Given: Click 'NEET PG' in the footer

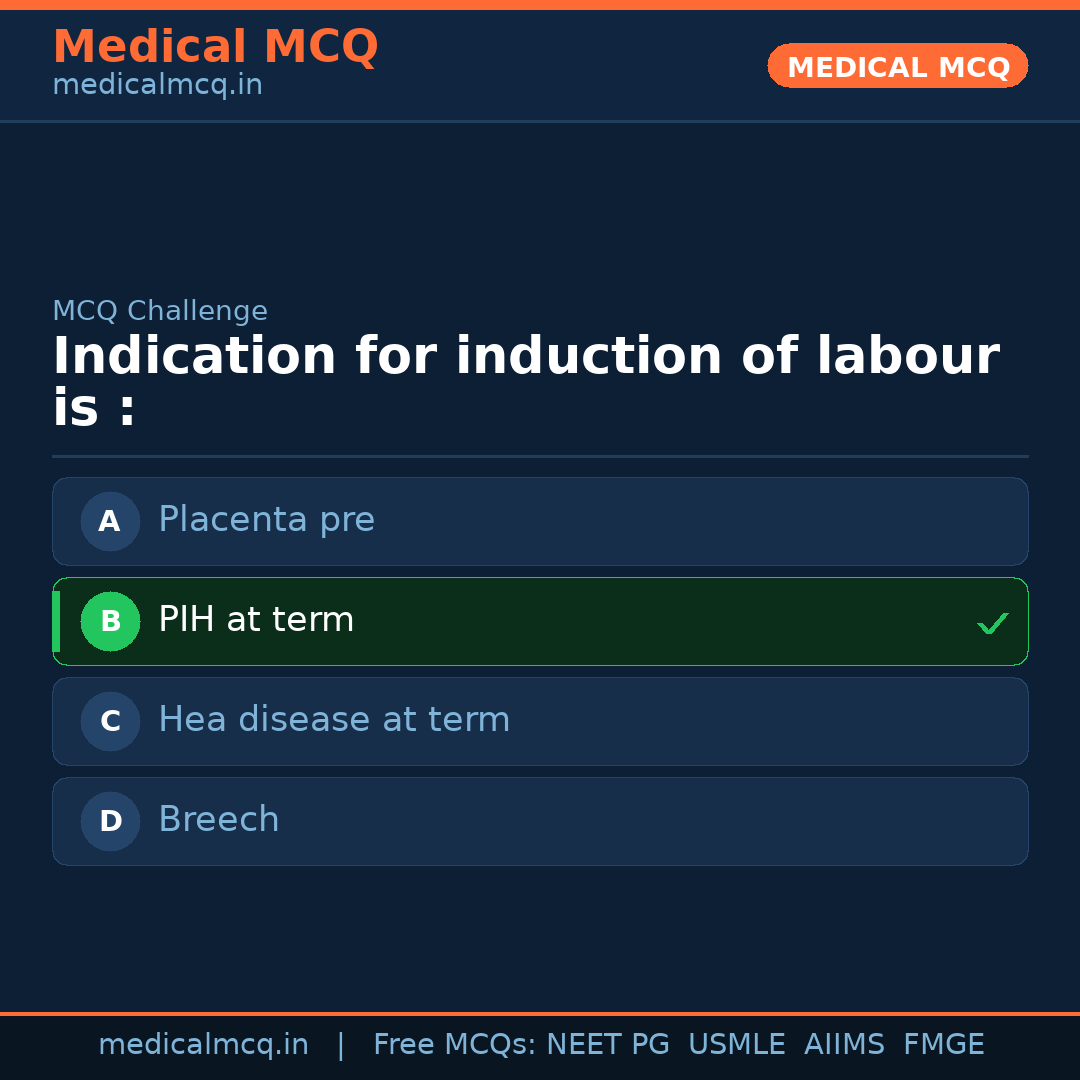Looking at the screenshot, I should click(607, 1043).
